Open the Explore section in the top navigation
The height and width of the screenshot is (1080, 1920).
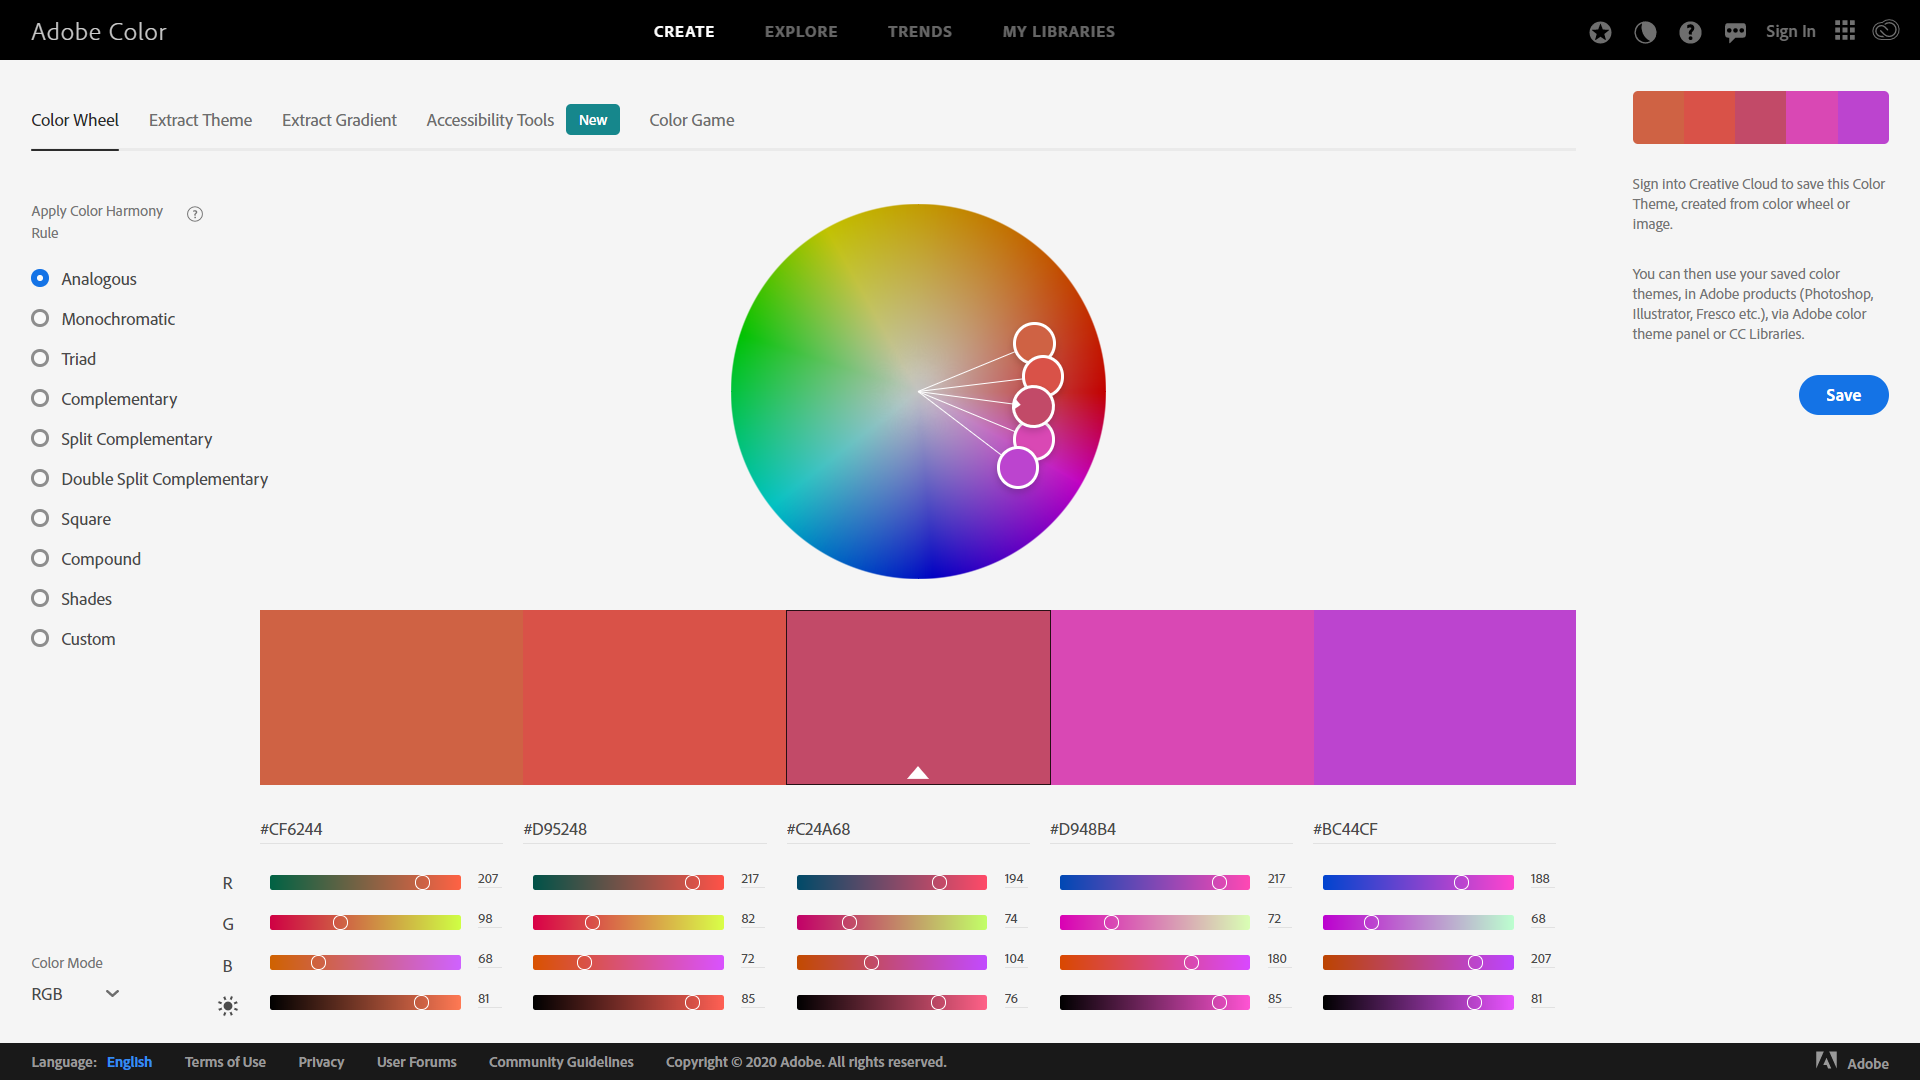tap(801, 31)
